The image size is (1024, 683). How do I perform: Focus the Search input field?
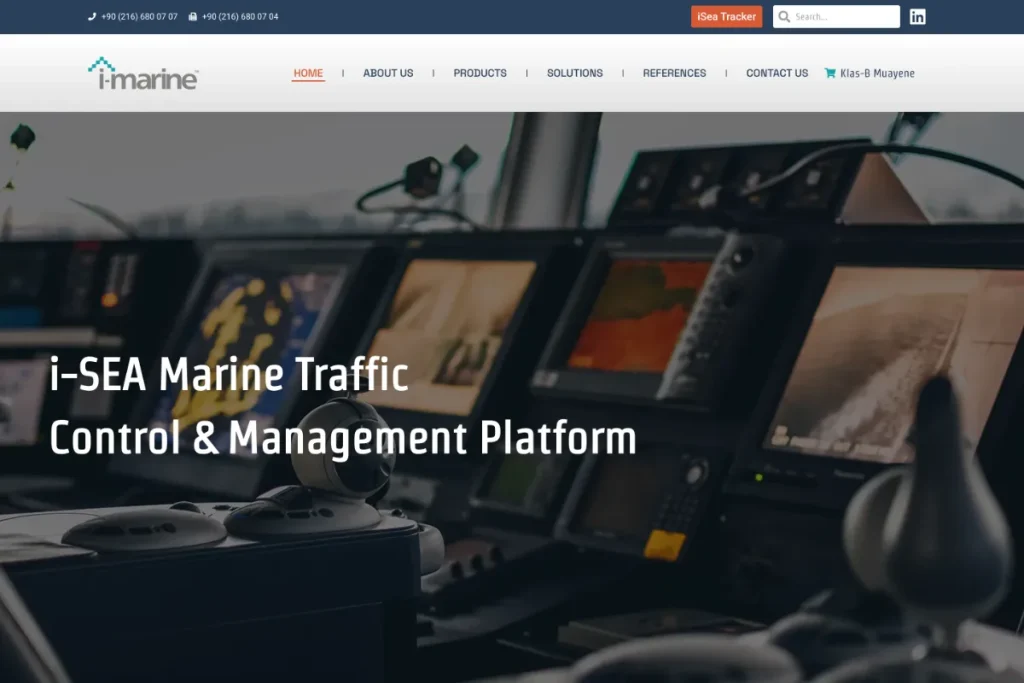click(844, 17)
